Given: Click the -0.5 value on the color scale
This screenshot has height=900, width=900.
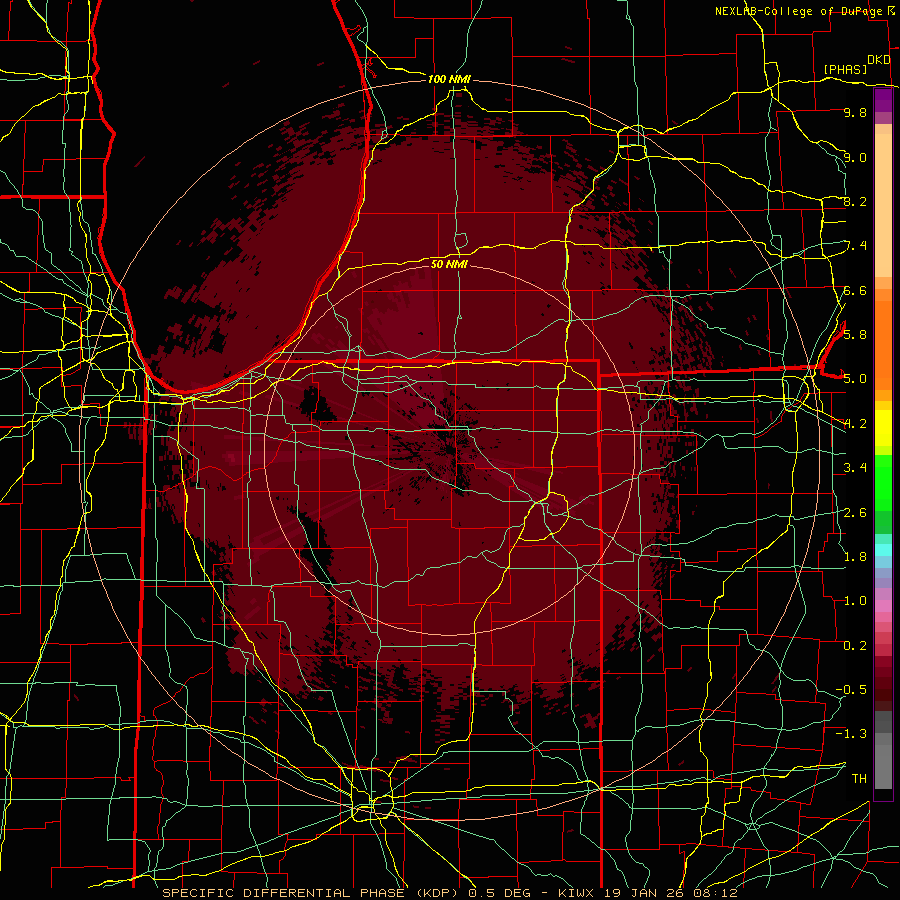Looking at the screenshot, I should point(851,689).
